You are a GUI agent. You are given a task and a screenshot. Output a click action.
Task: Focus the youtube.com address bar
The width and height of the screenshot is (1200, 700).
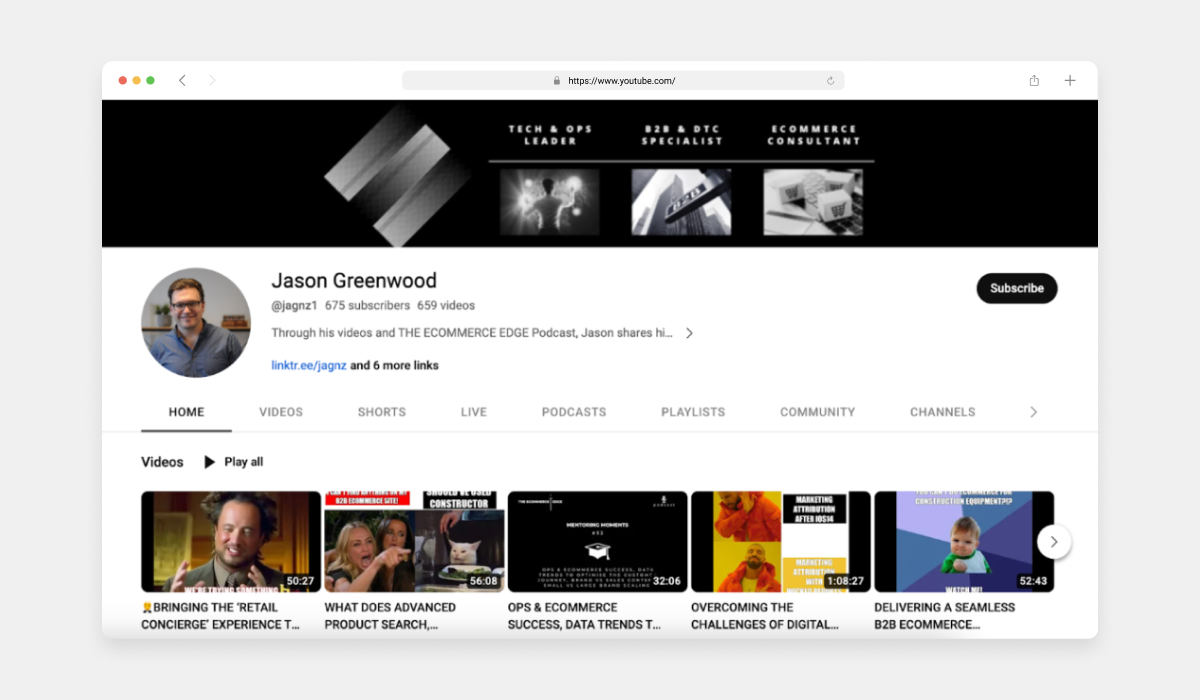click(x=623, y=81)
